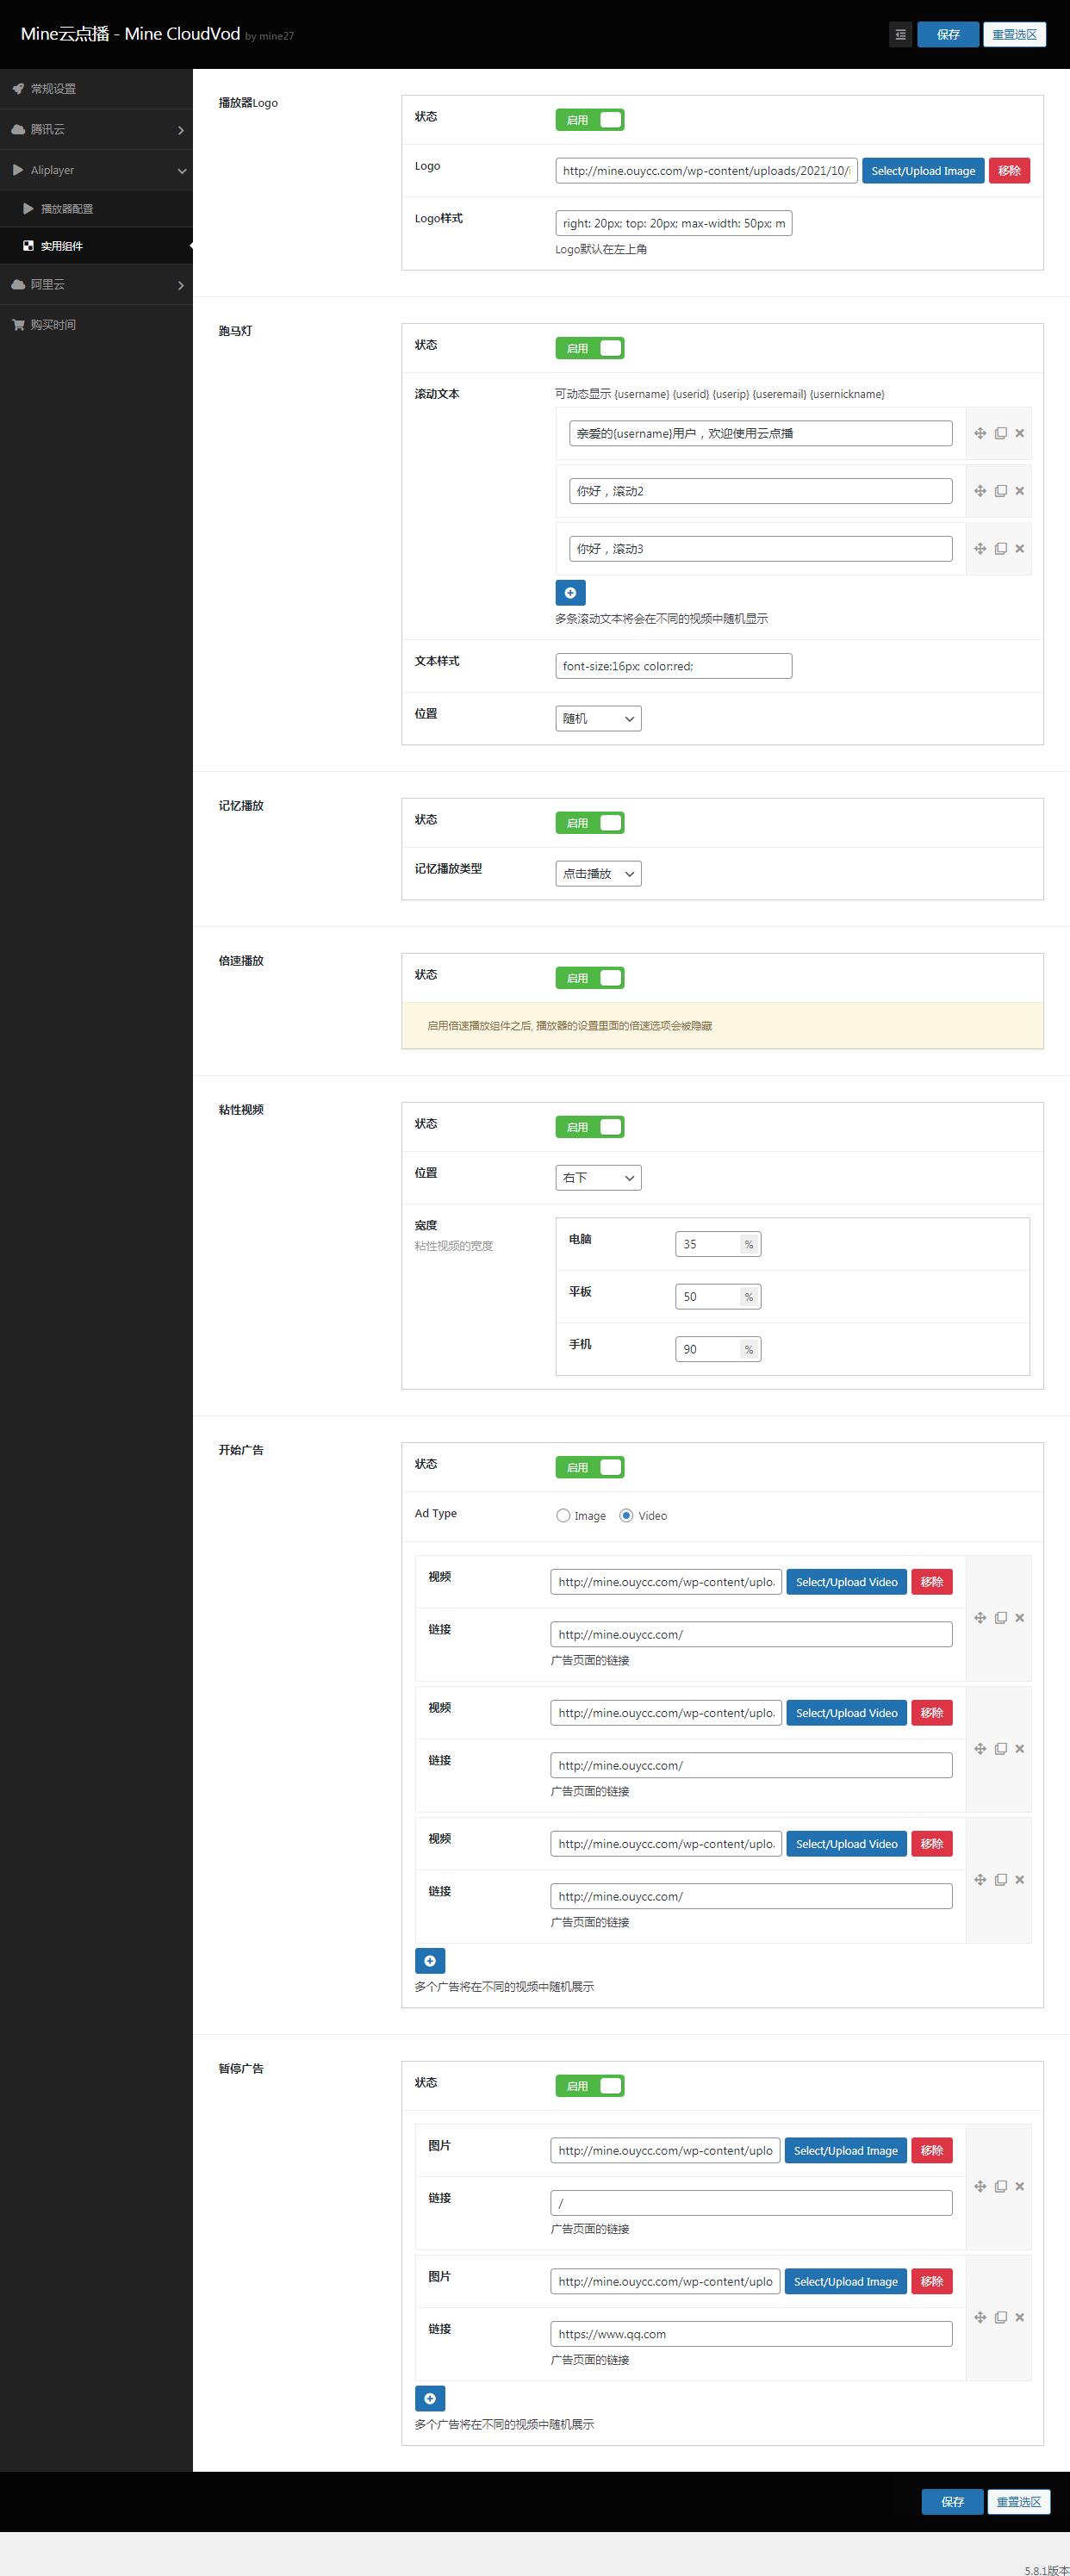
Task: Open the 跑马灯 位置 dropdown showing 随机
Action: click(598, 719)
